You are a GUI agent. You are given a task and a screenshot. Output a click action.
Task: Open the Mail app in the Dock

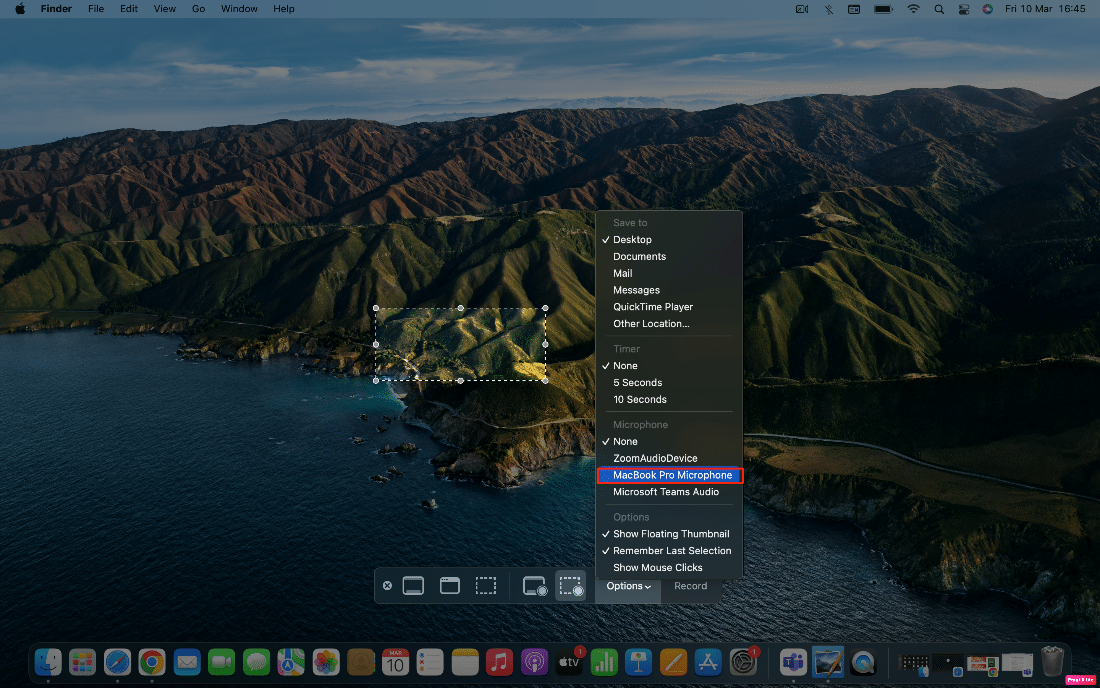coord(187,661)
